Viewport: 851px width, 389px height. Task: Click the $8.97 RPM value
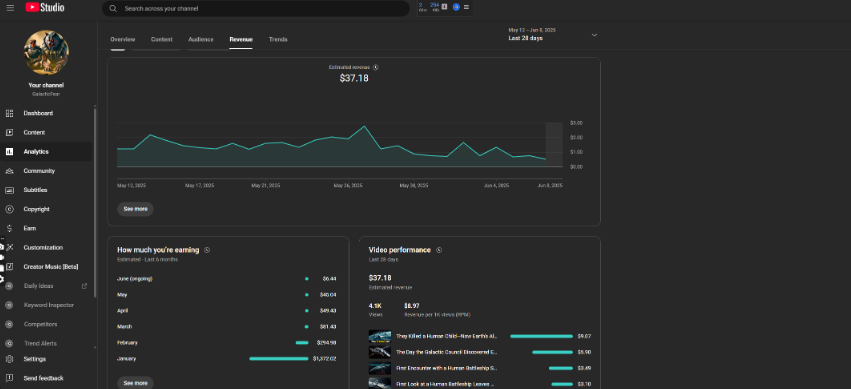(x=411, y=306)
